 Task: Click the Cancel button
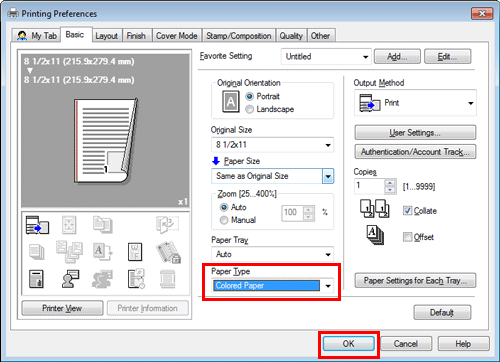click(406, 344)
